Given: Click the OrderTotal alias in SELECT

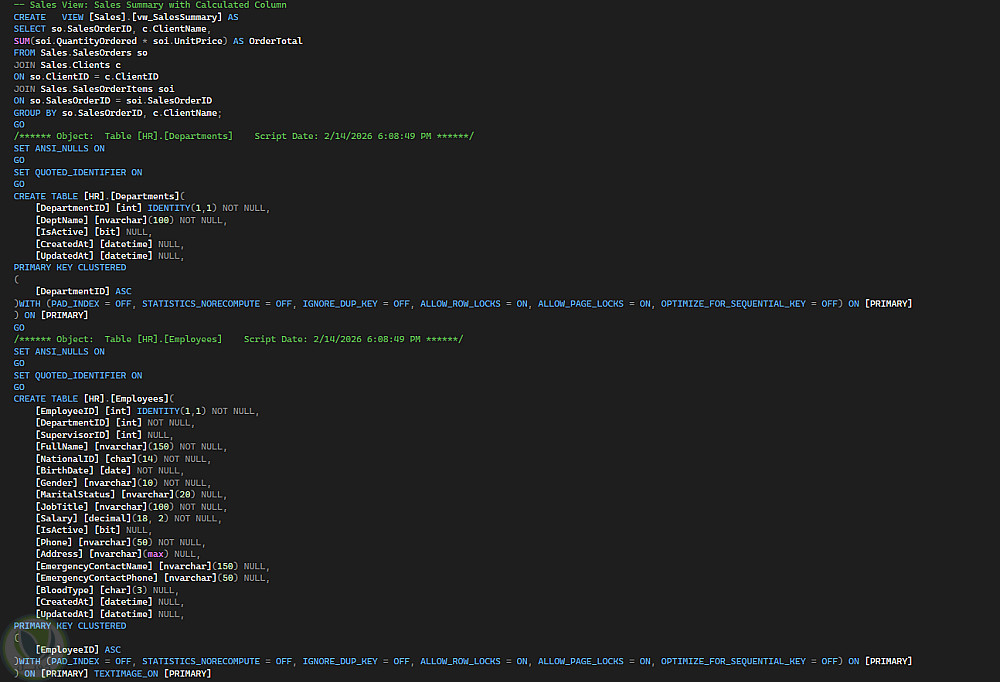Looking at the screenshot, I should tap(275, 41).
